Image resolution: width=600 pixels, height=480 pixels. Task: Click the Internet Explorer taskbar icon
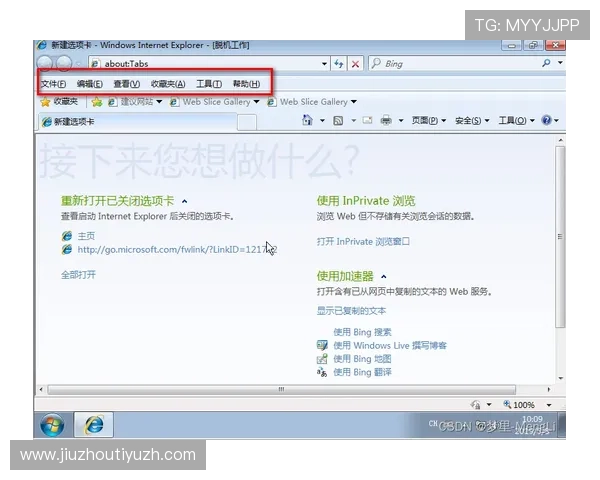coord(94,425)
